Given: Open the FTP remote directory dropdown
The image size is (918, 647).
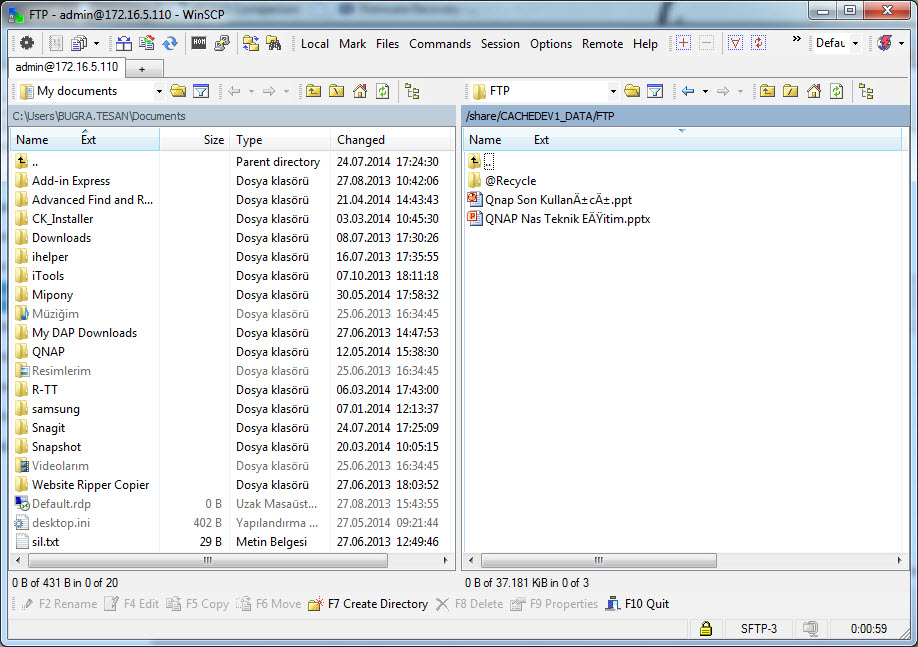Looking at the screenshot, I should coord(613,91).
